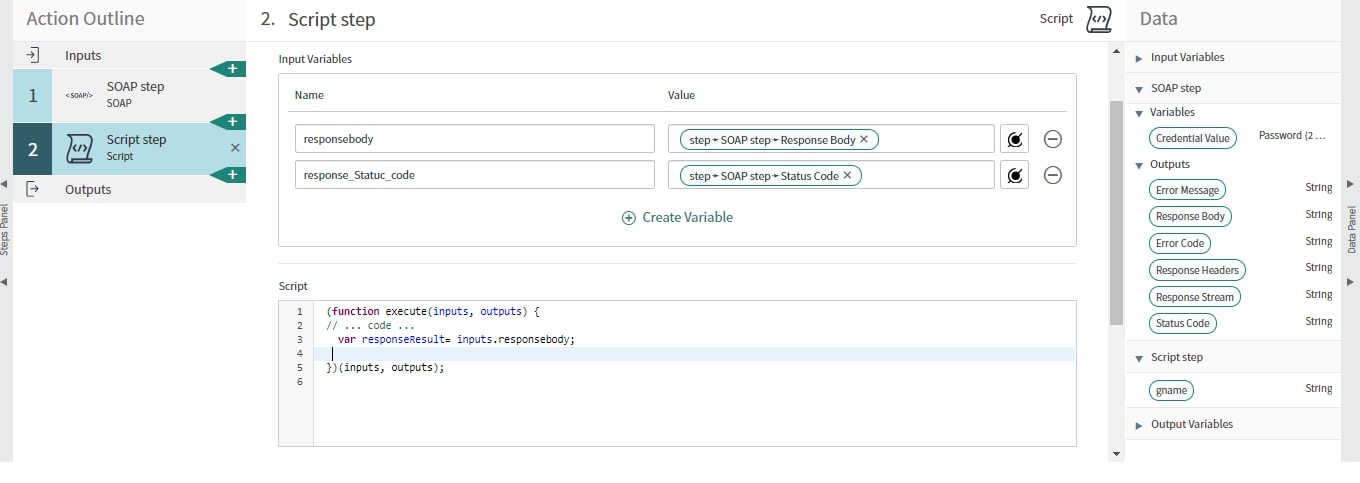Remove the responsebody variable row
1360x483 pixels.
pyautogui.click(x=1052, y=139)
